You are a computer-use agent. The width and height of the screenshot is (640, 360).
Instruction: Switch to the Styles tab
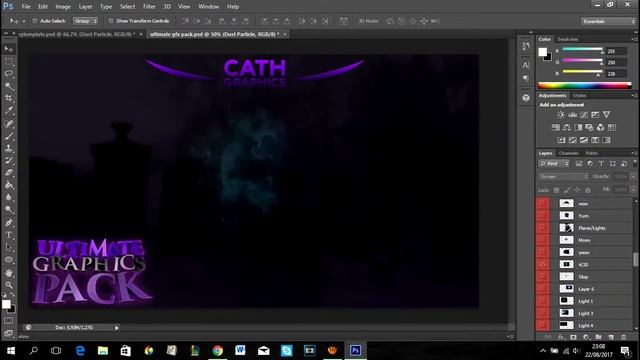point(580,96)
